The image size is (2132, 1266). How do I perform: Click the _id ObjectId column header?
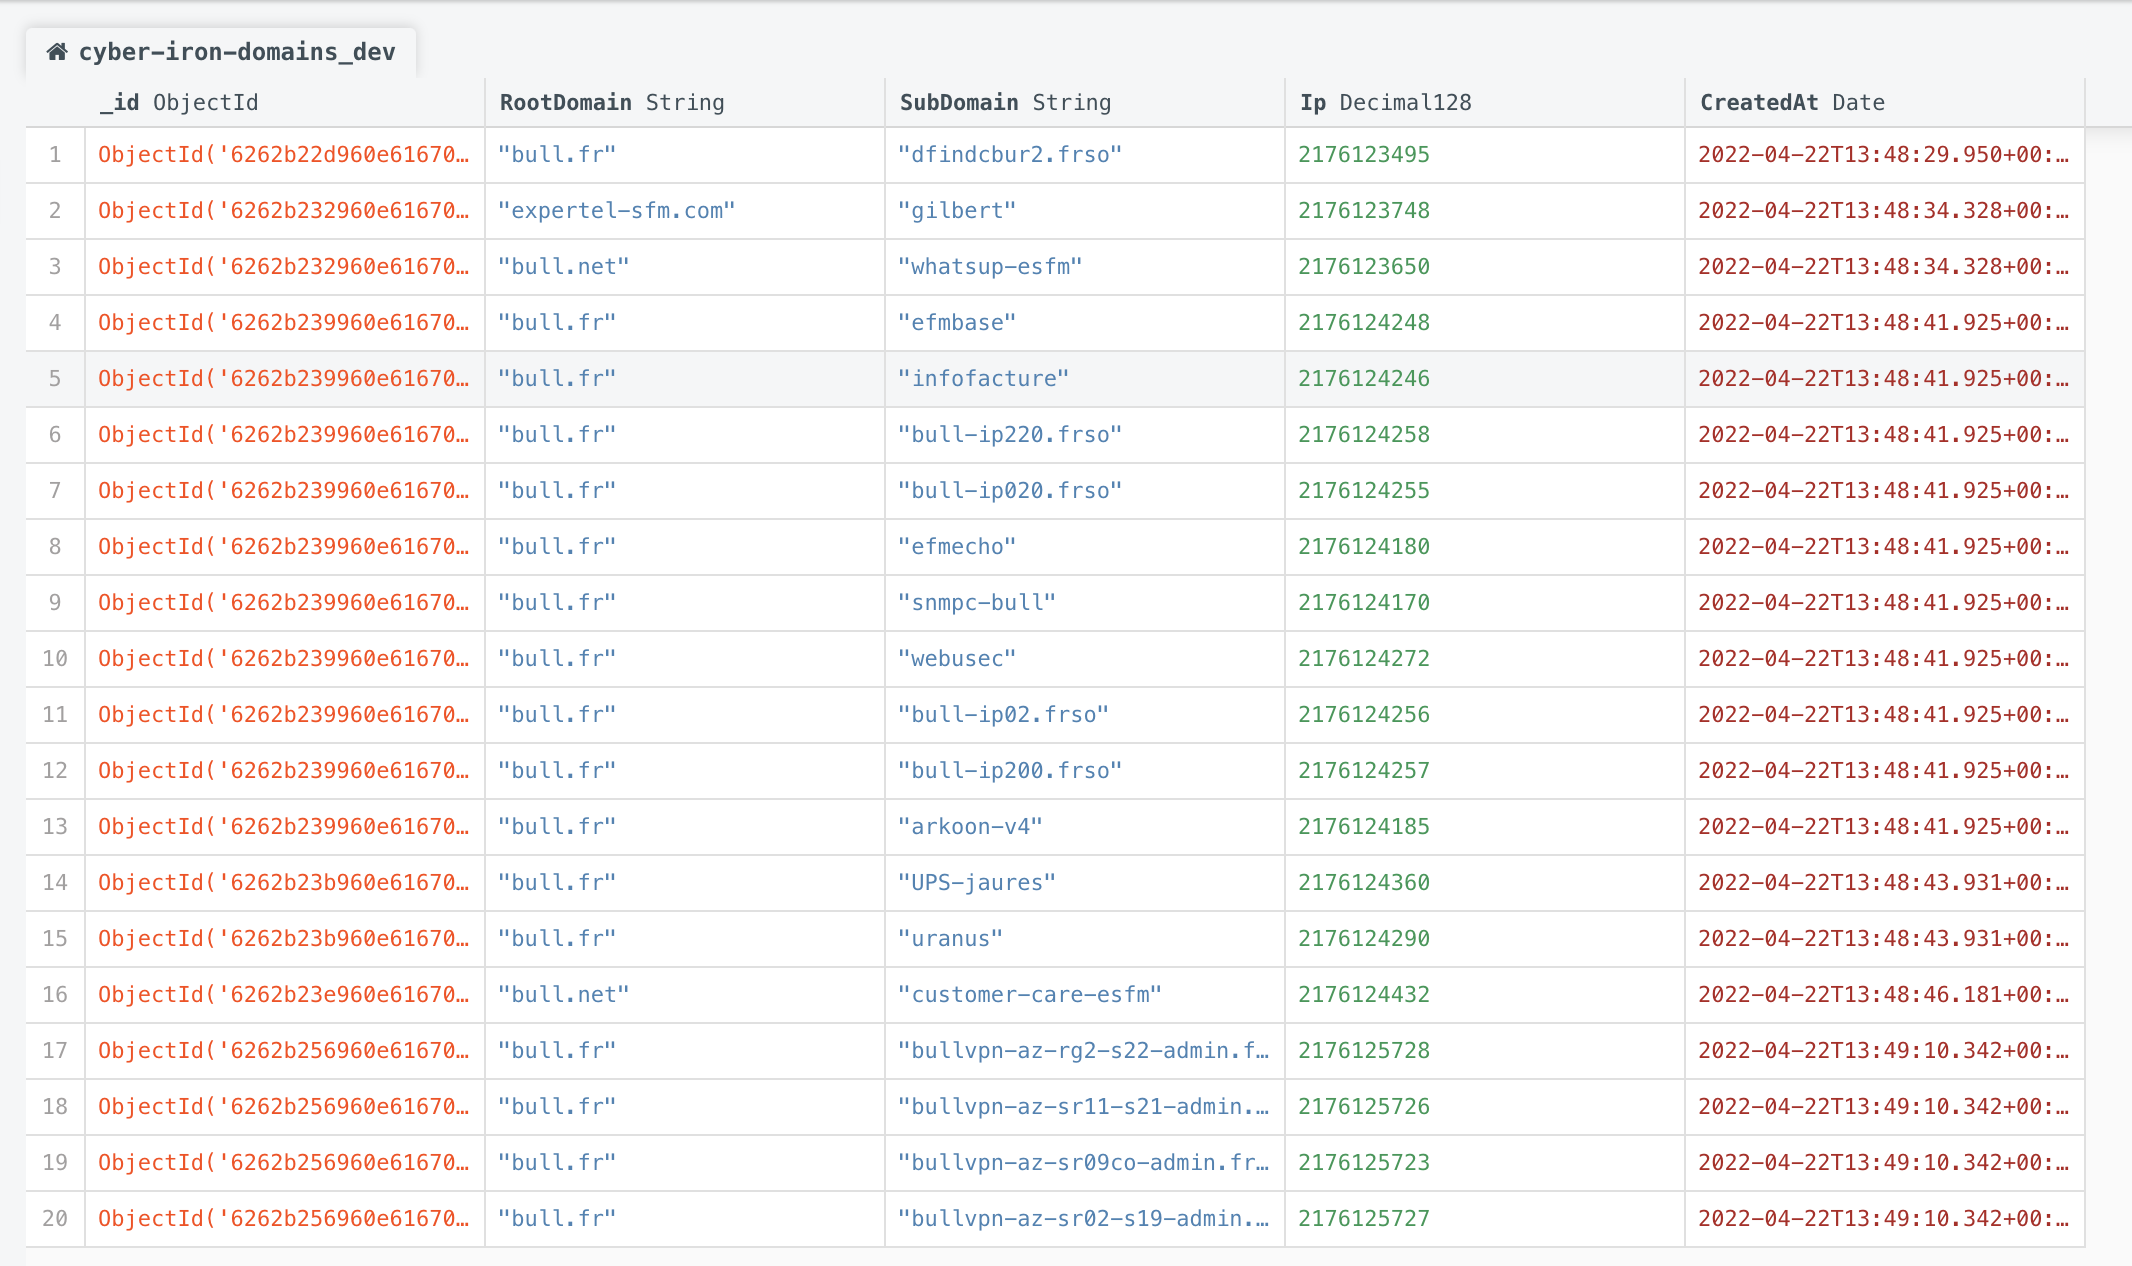point(178,102)
